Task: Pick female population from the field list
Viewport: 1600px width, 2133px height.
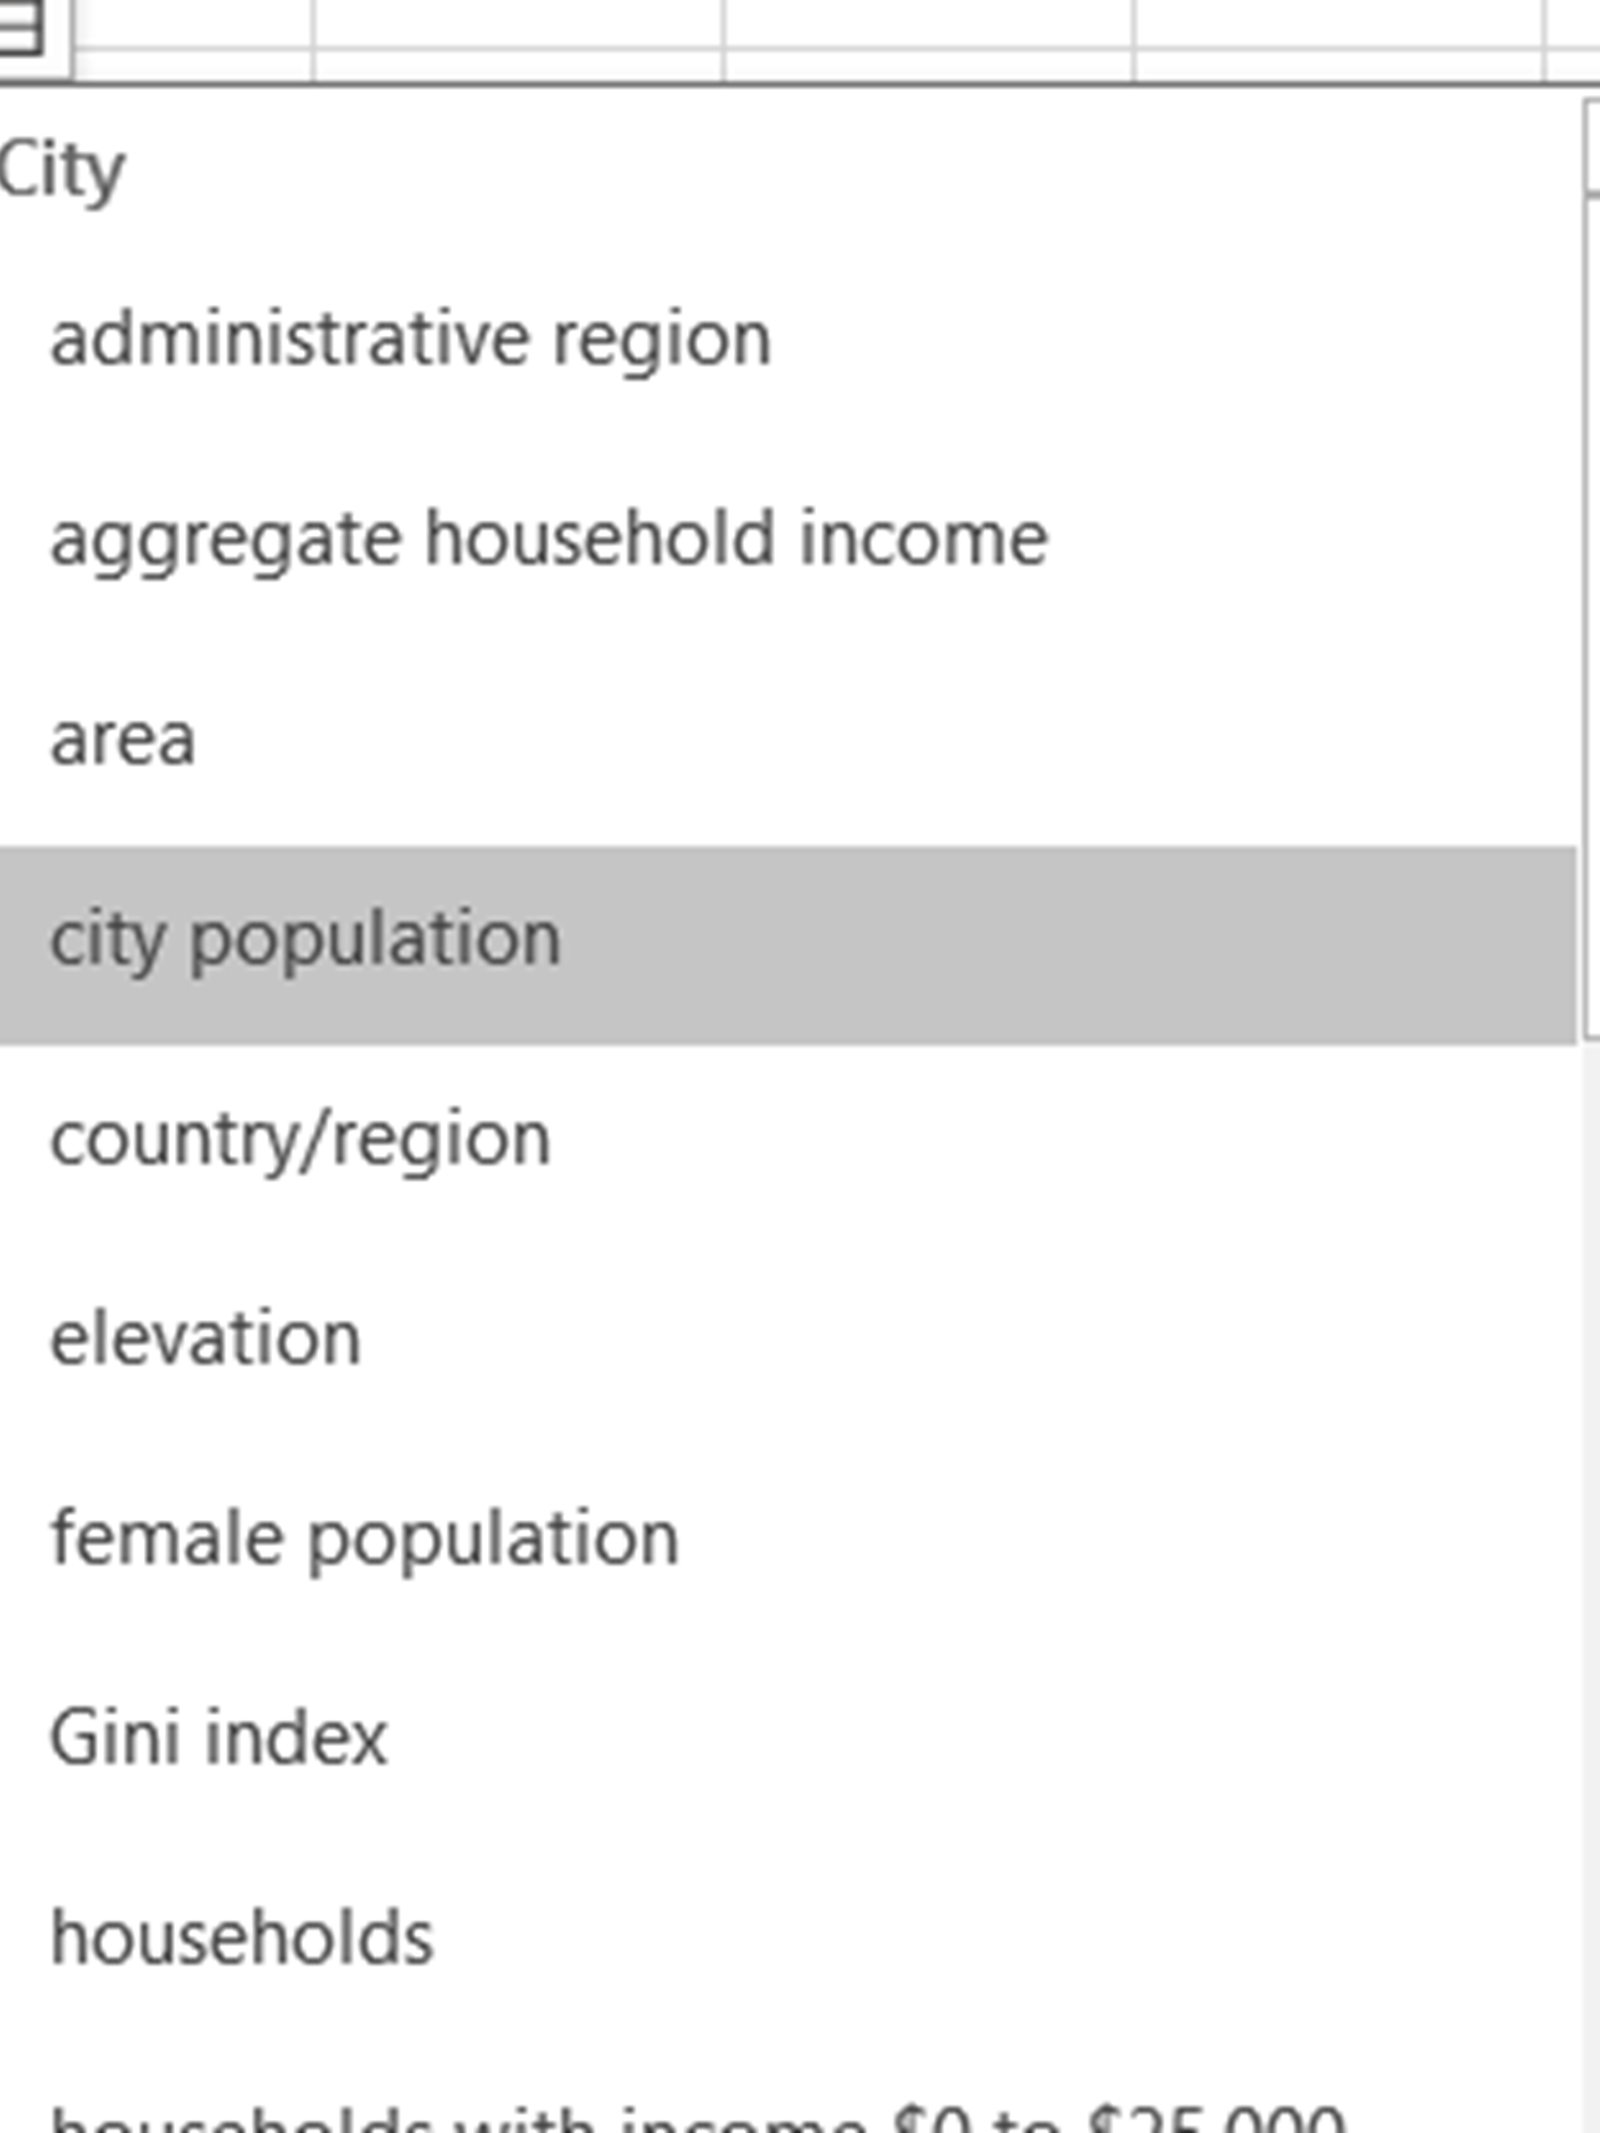Action: point(364,1540)
